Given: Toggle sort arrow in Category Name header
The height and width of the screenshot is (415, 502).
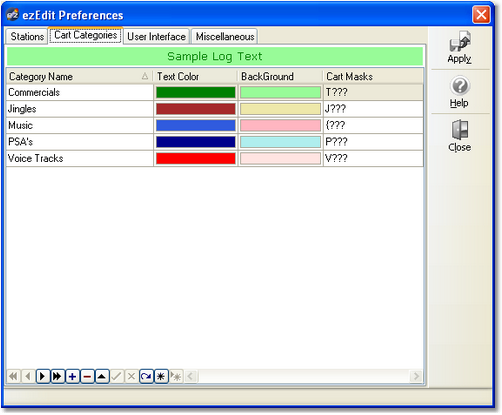Looking at the screenshot, I should [x=145, y=76].
